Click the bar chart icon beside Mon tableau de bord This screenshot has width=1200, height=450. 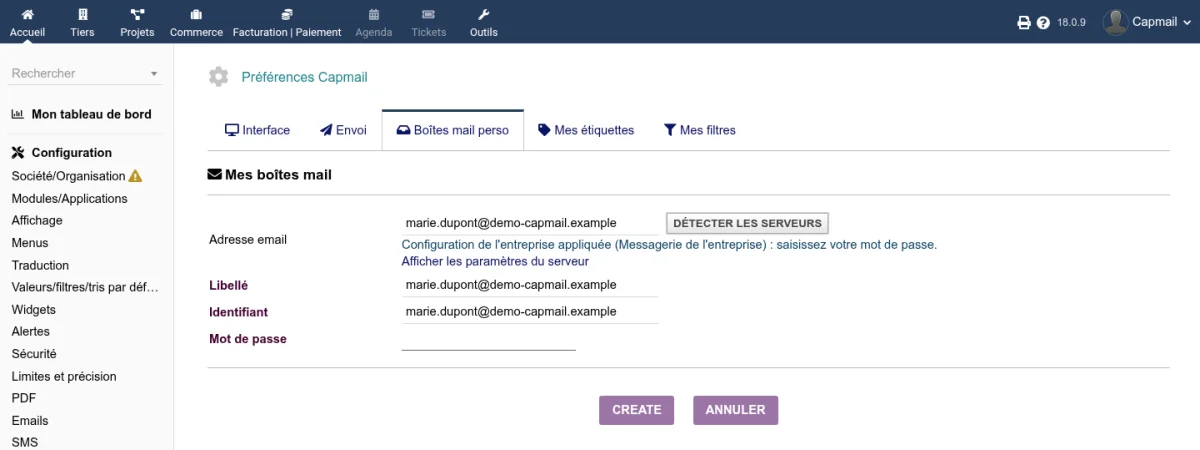click(18, 114)
